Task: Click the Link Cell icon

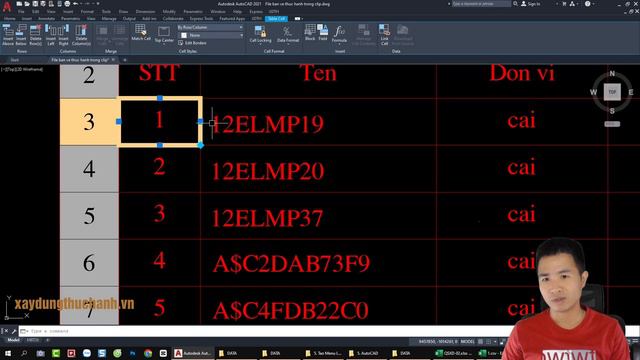Action: 384,34
